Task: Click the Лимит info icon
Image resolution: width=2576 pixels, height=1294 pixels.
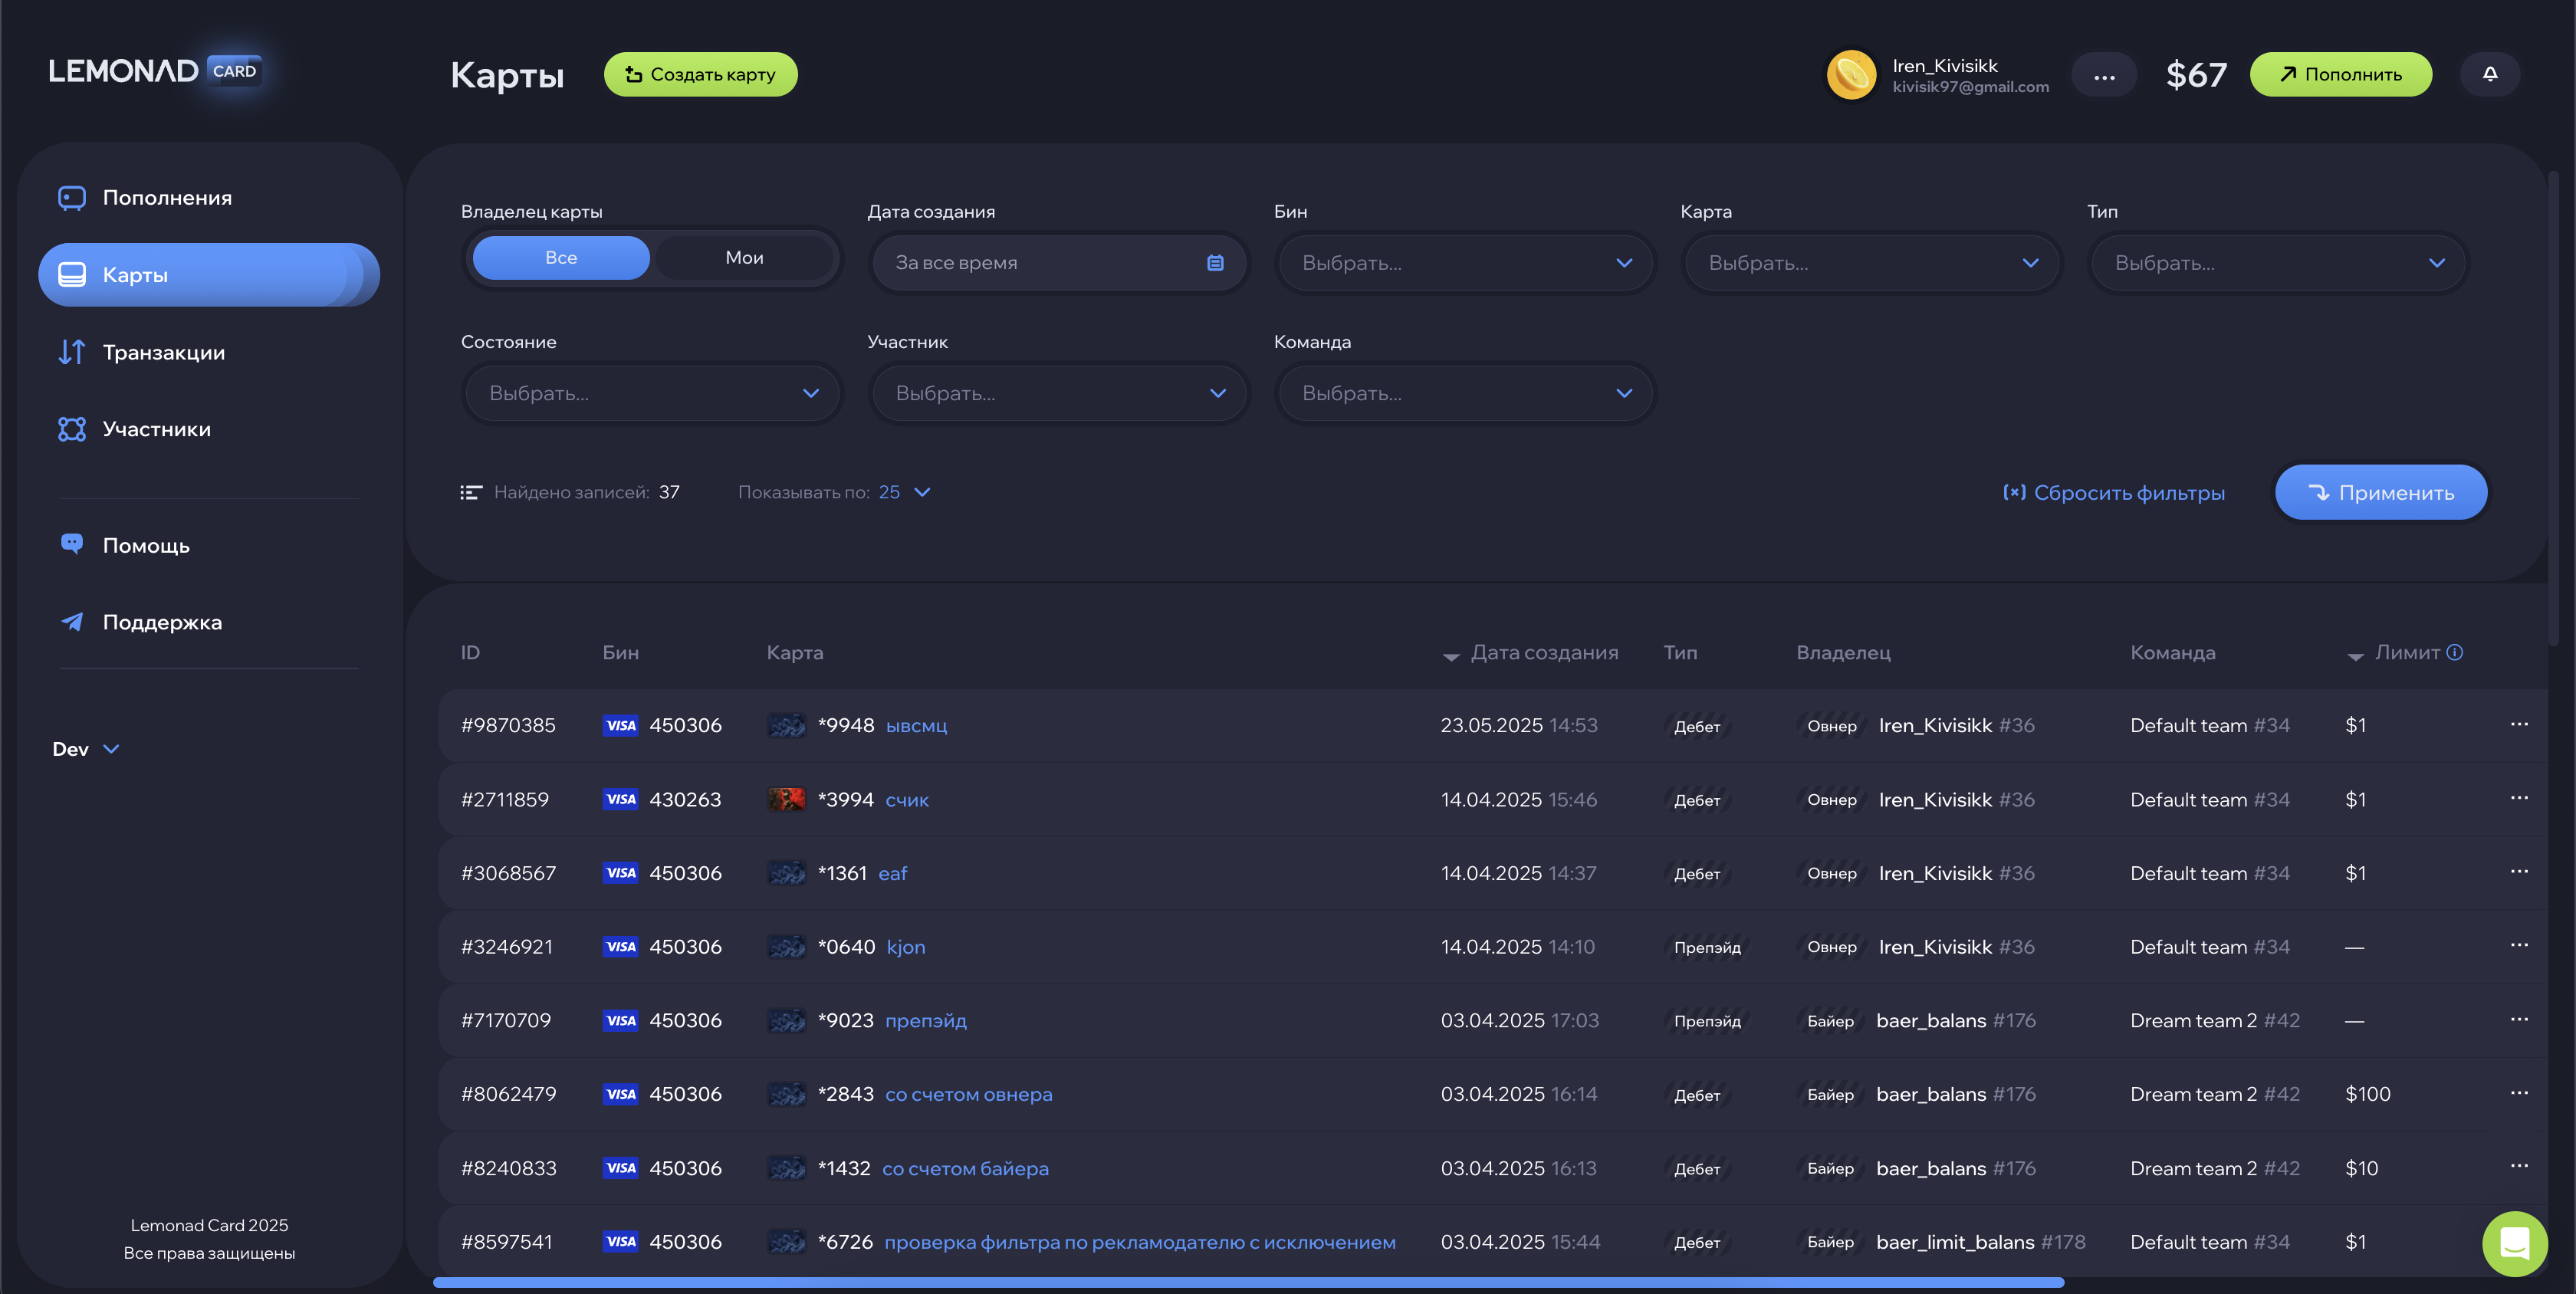Action: tap(2455, 652)
